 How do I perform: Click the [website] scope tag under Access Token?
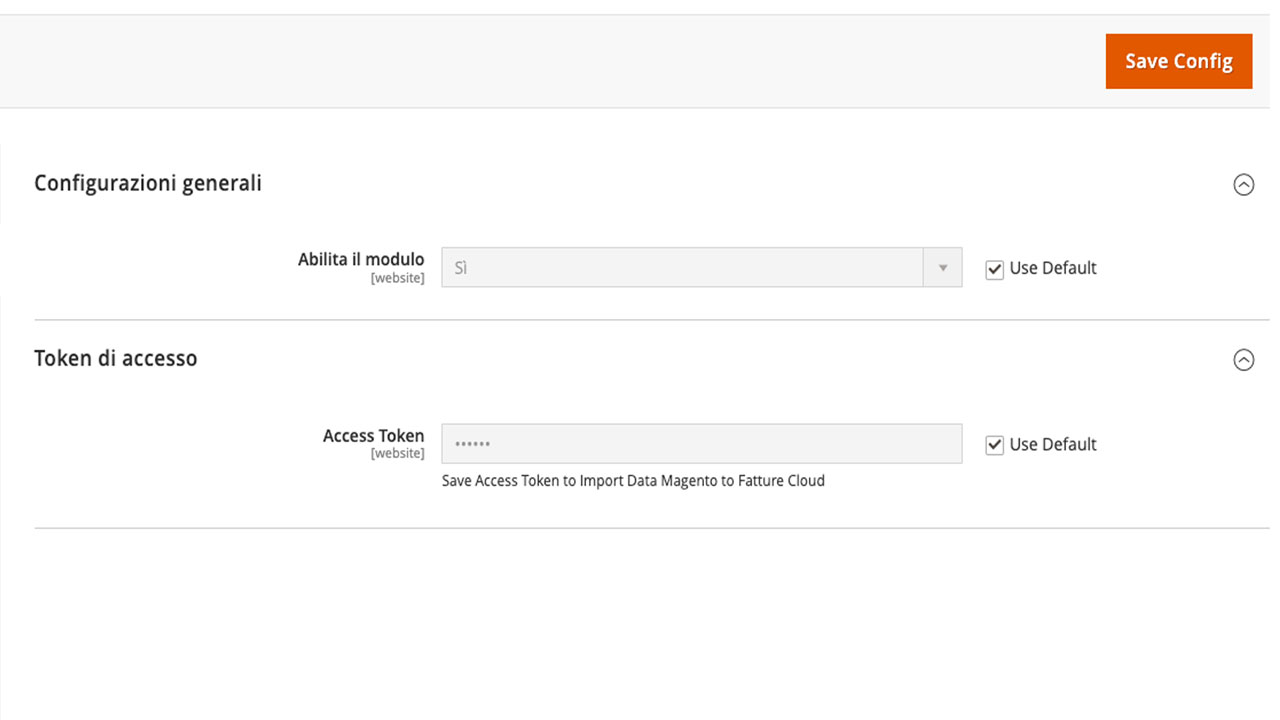[397, 454]
